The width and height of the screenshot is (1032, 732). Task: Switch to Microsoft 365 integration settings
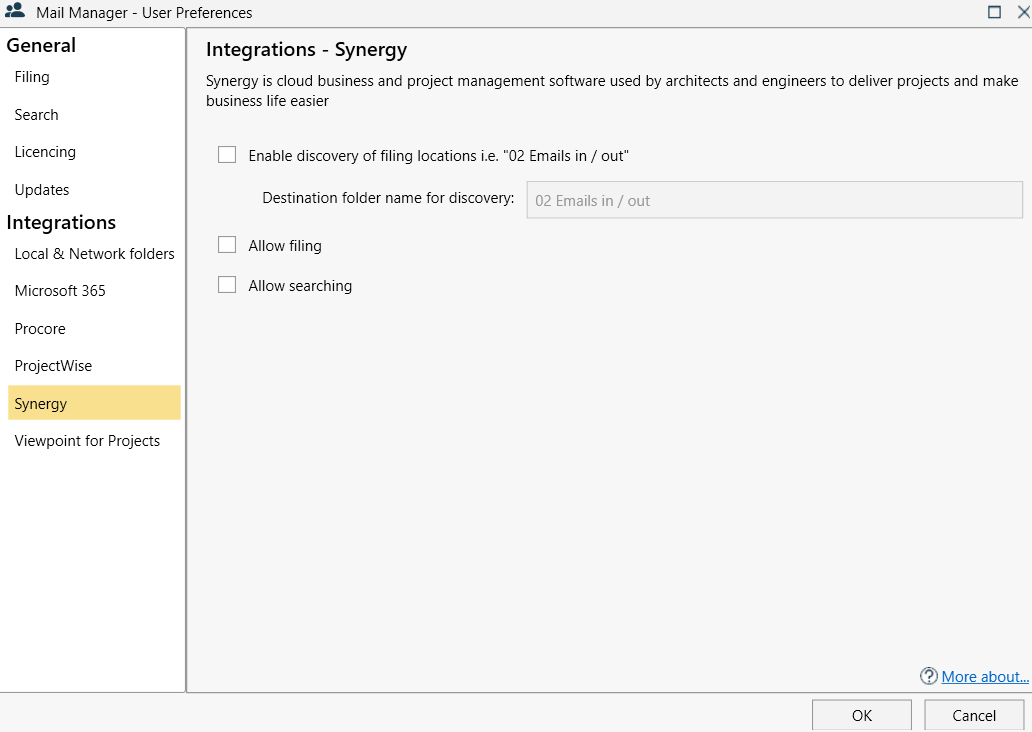tap(60, 291)
